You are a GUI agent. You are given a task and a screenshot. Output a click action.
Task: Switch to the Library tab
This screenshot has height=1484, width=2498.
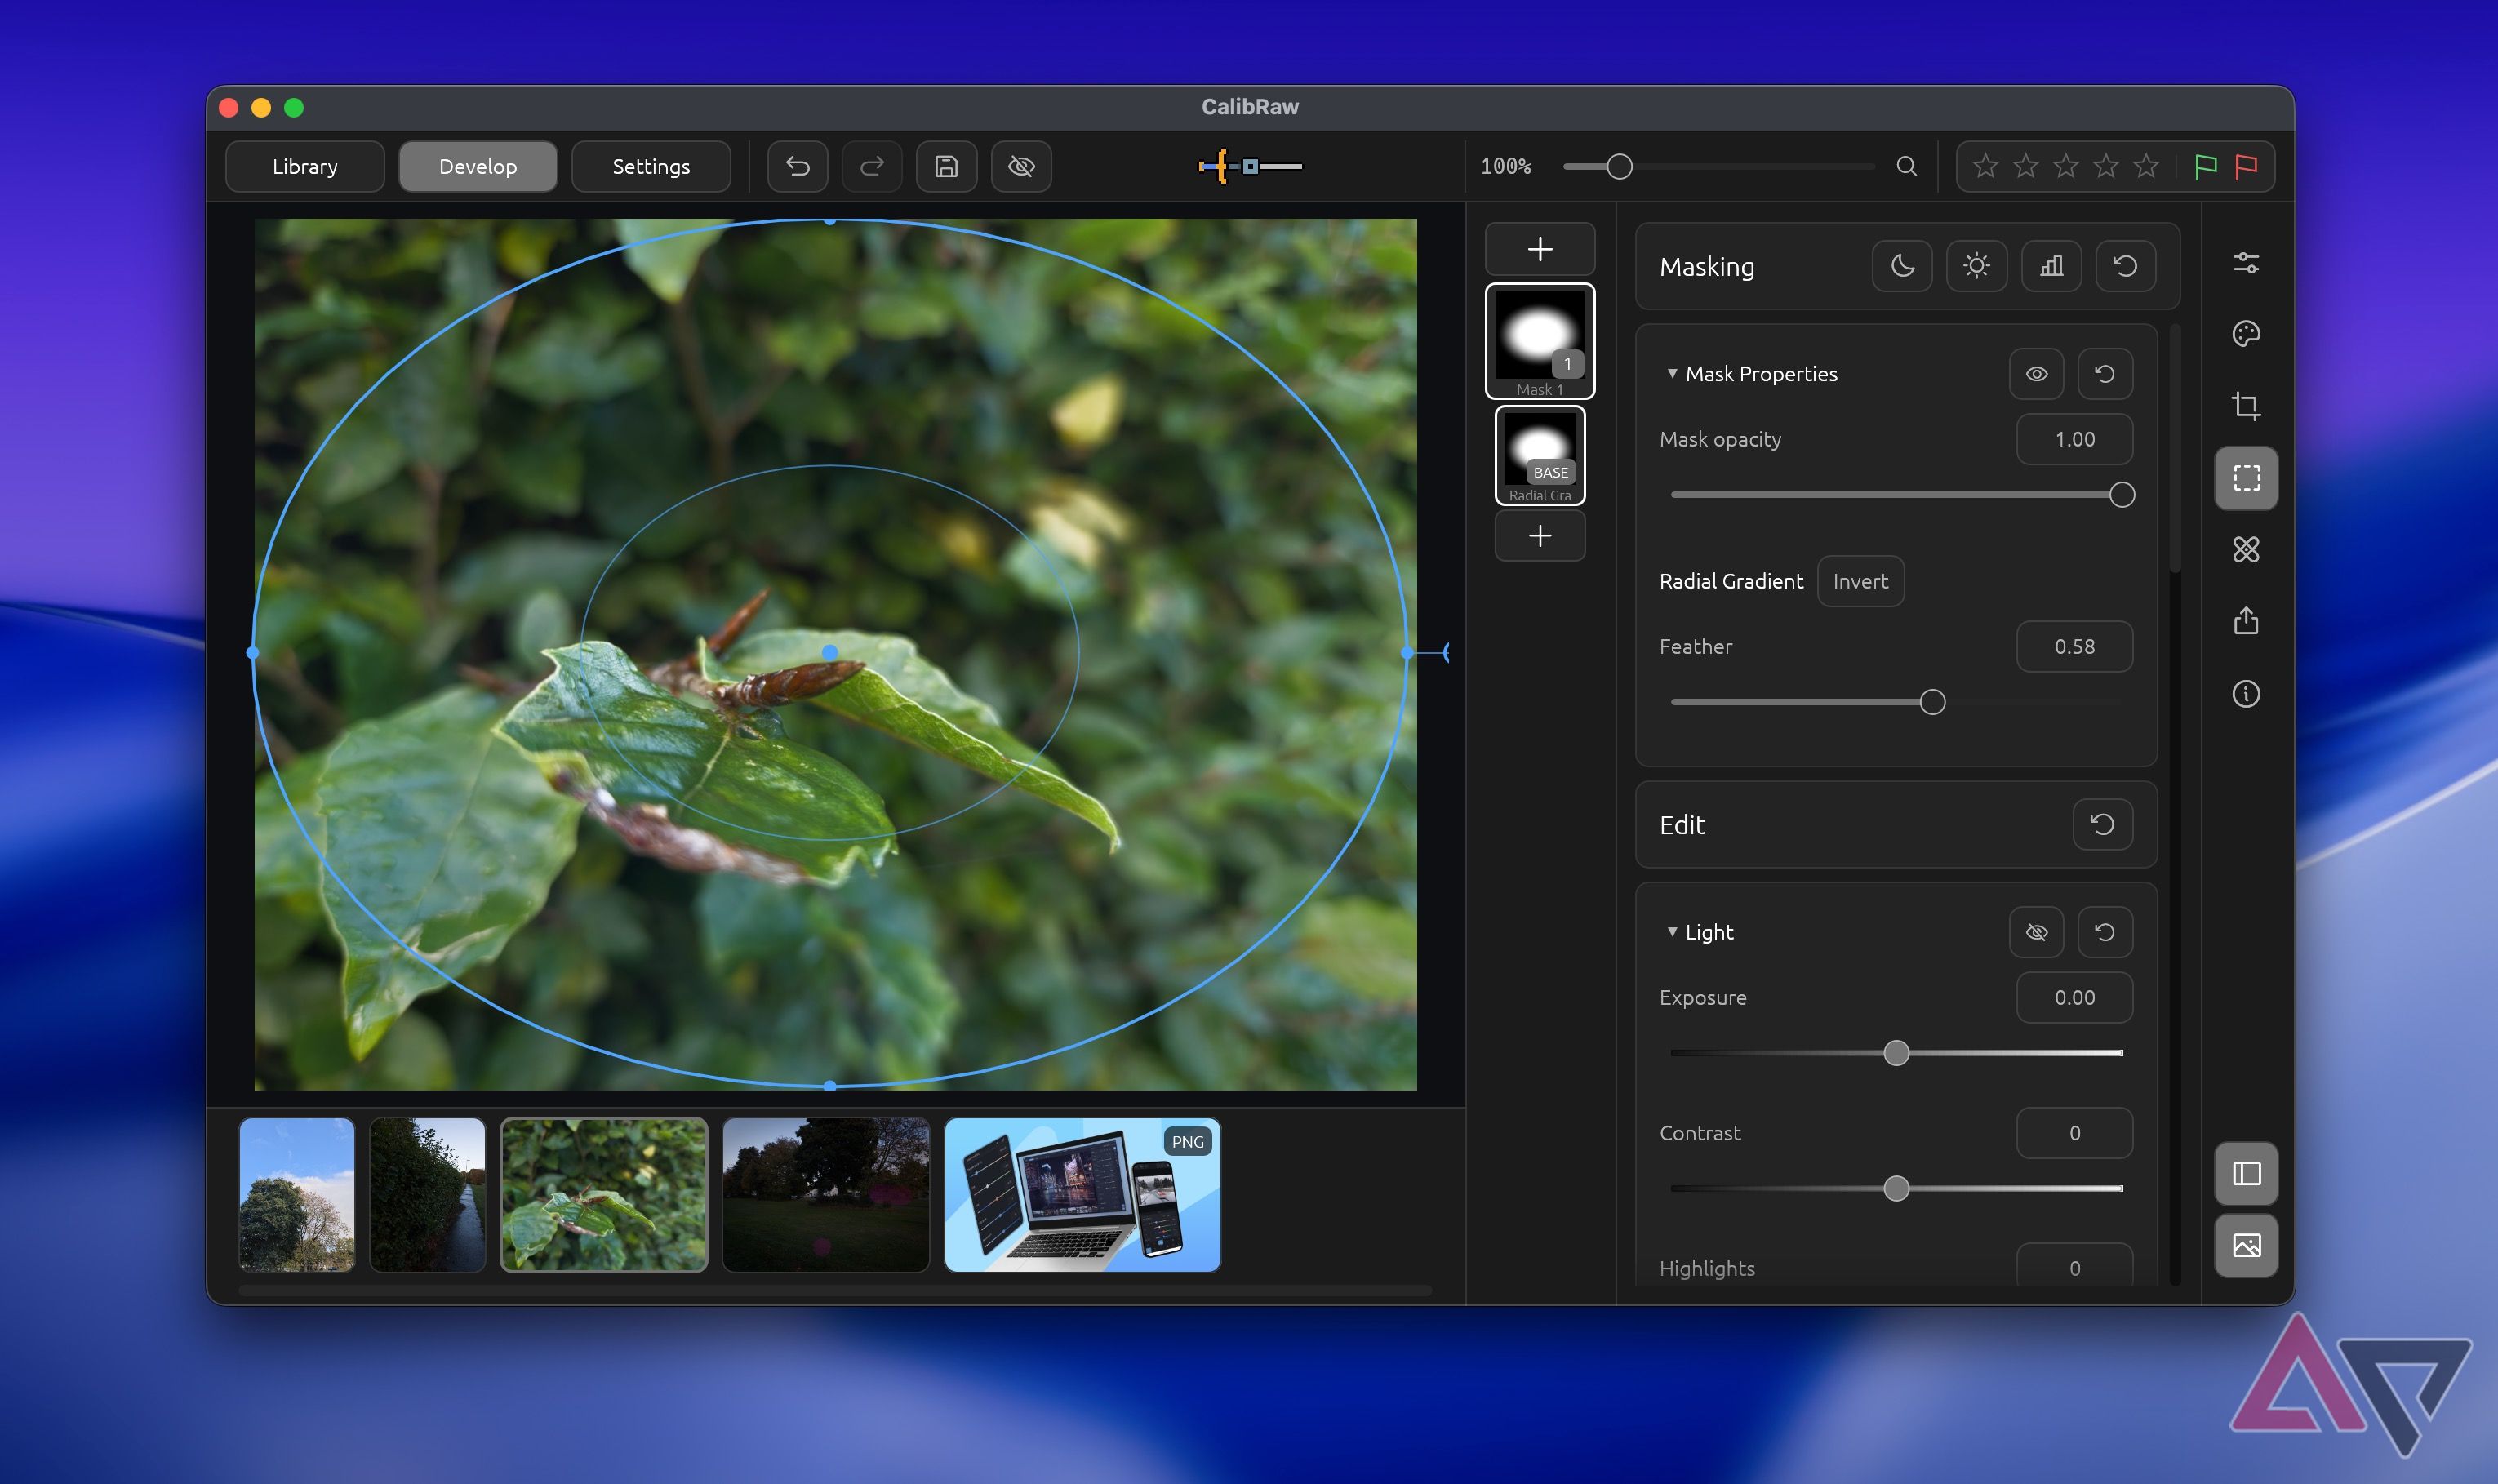click(x=305, y=166)
